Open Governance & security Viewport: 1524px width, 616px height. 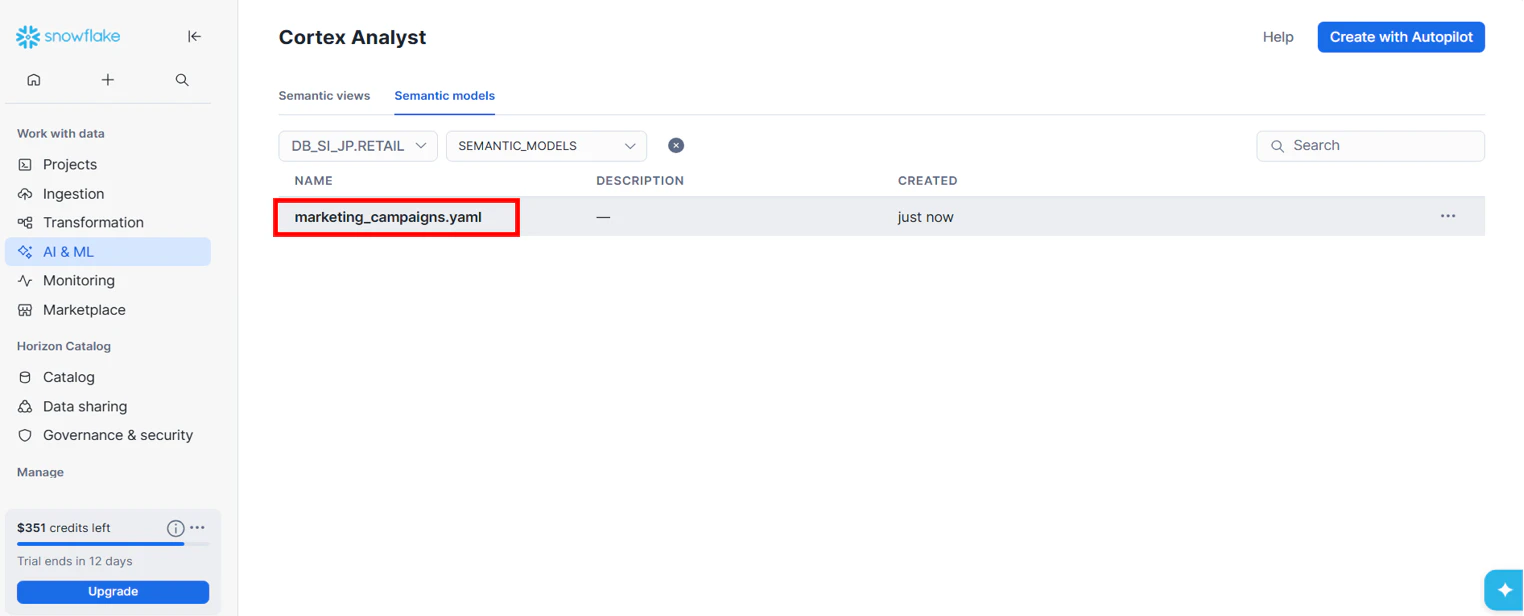pyautogui.click(x=108, y=435)
